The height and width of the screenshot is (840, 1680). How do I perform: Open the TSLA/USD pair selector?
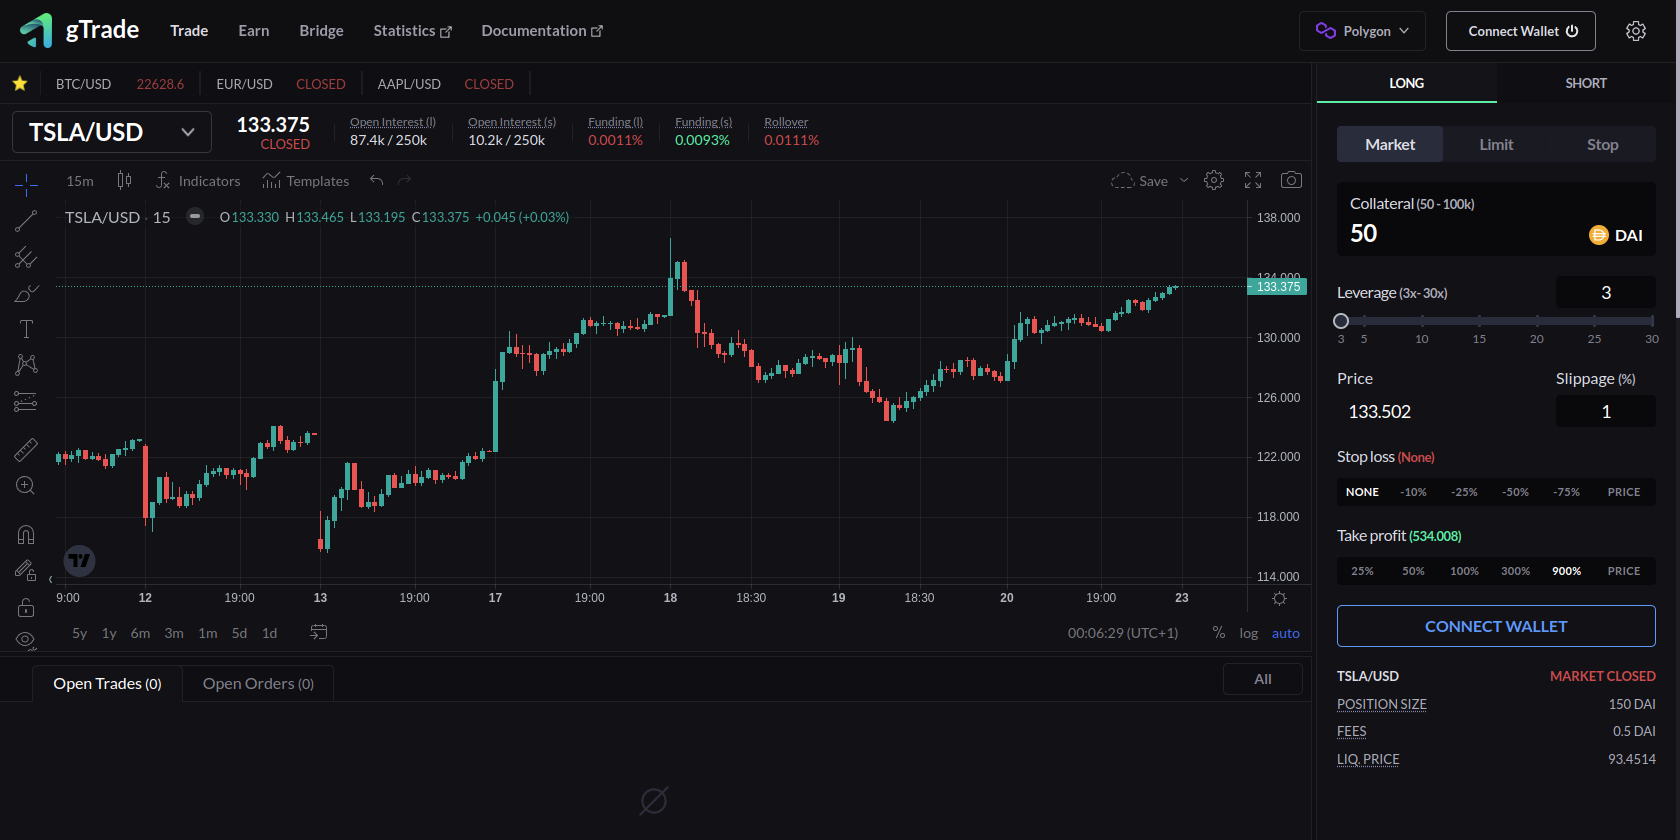pos(112,132)
